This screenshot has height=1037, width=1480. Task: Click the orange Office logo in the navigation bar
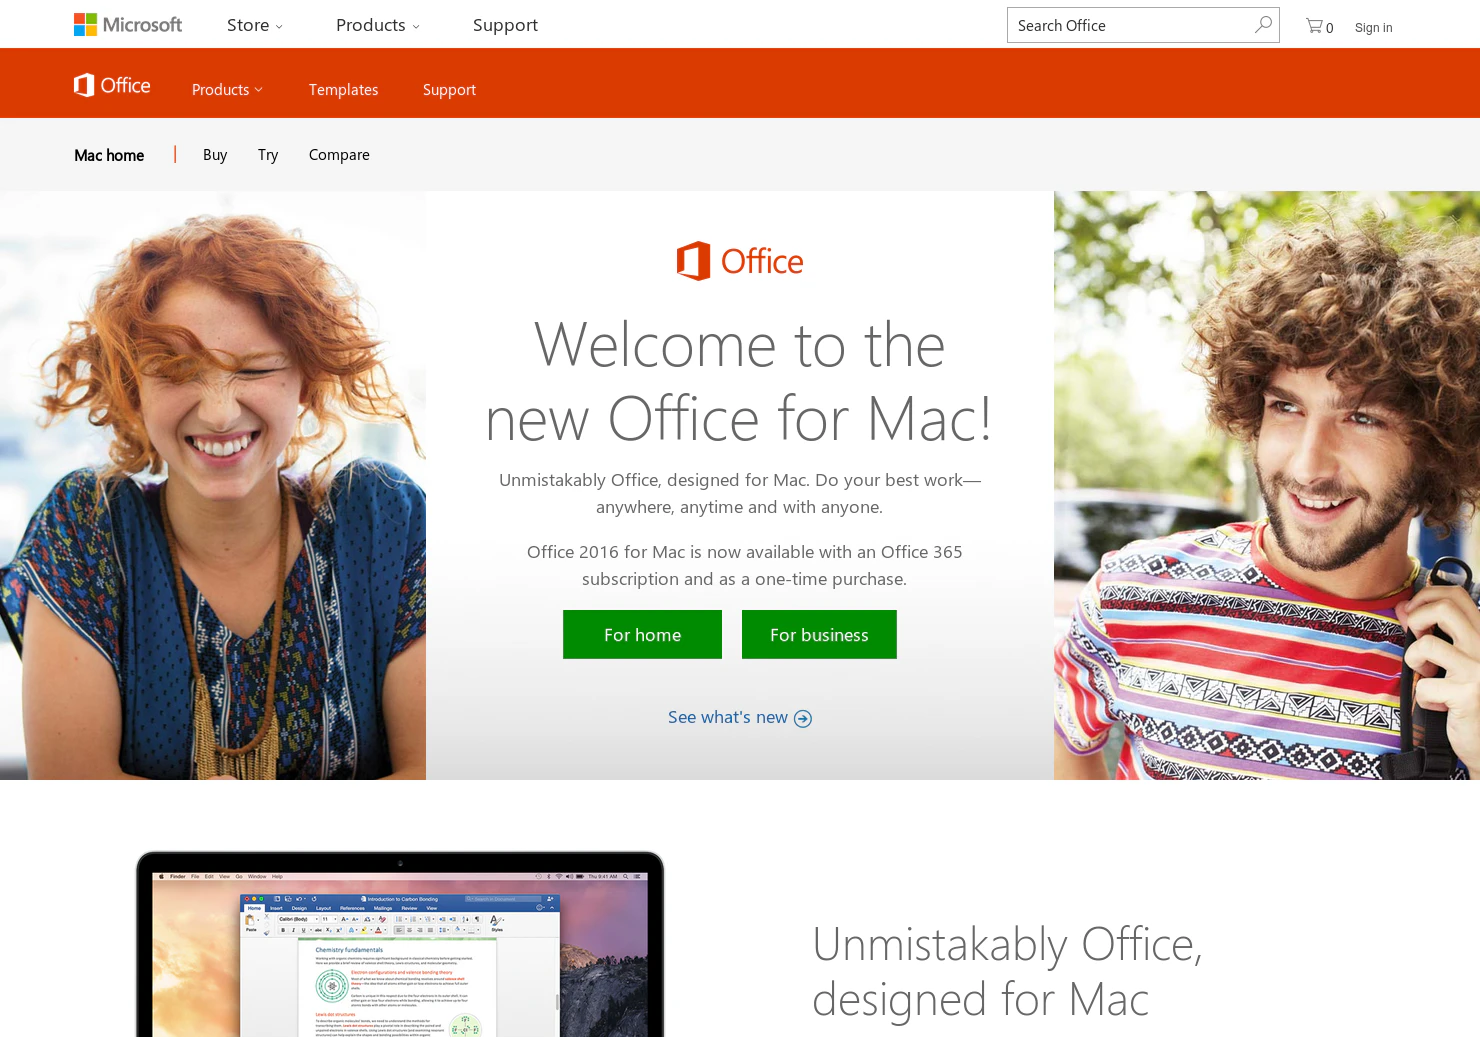(x=112, y=85)
